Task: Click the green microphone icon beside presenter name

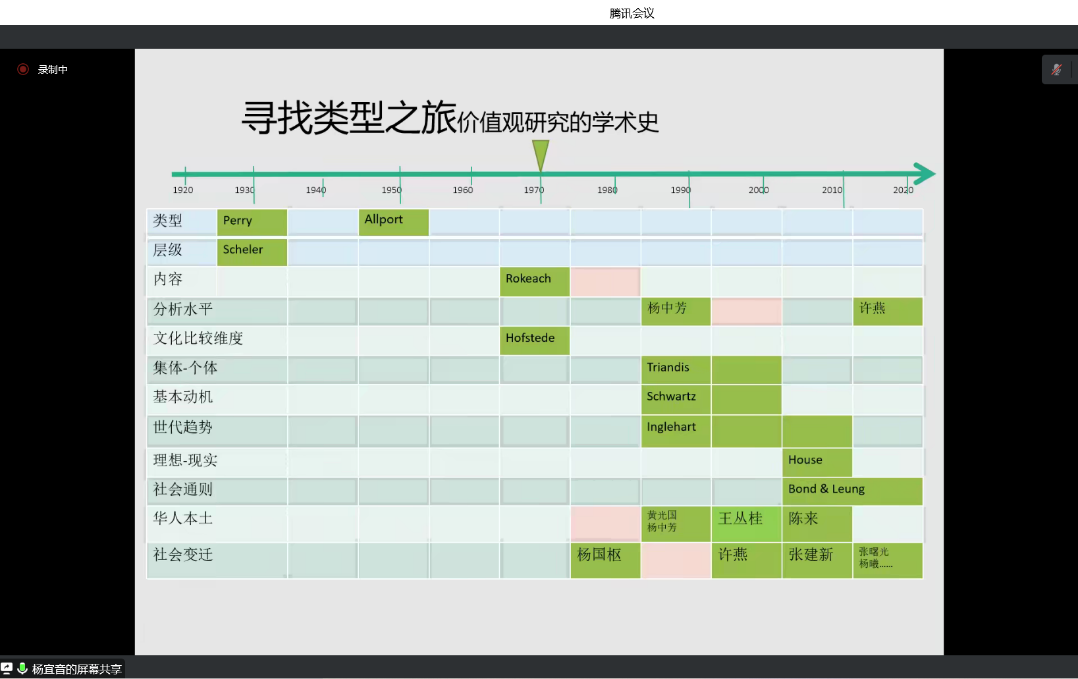Action: point(22,669)
